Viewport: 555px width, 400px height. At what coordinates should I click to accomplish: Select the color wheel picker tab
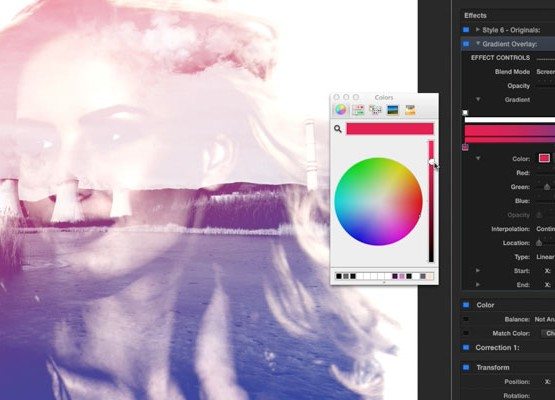[x=341, y=110]
